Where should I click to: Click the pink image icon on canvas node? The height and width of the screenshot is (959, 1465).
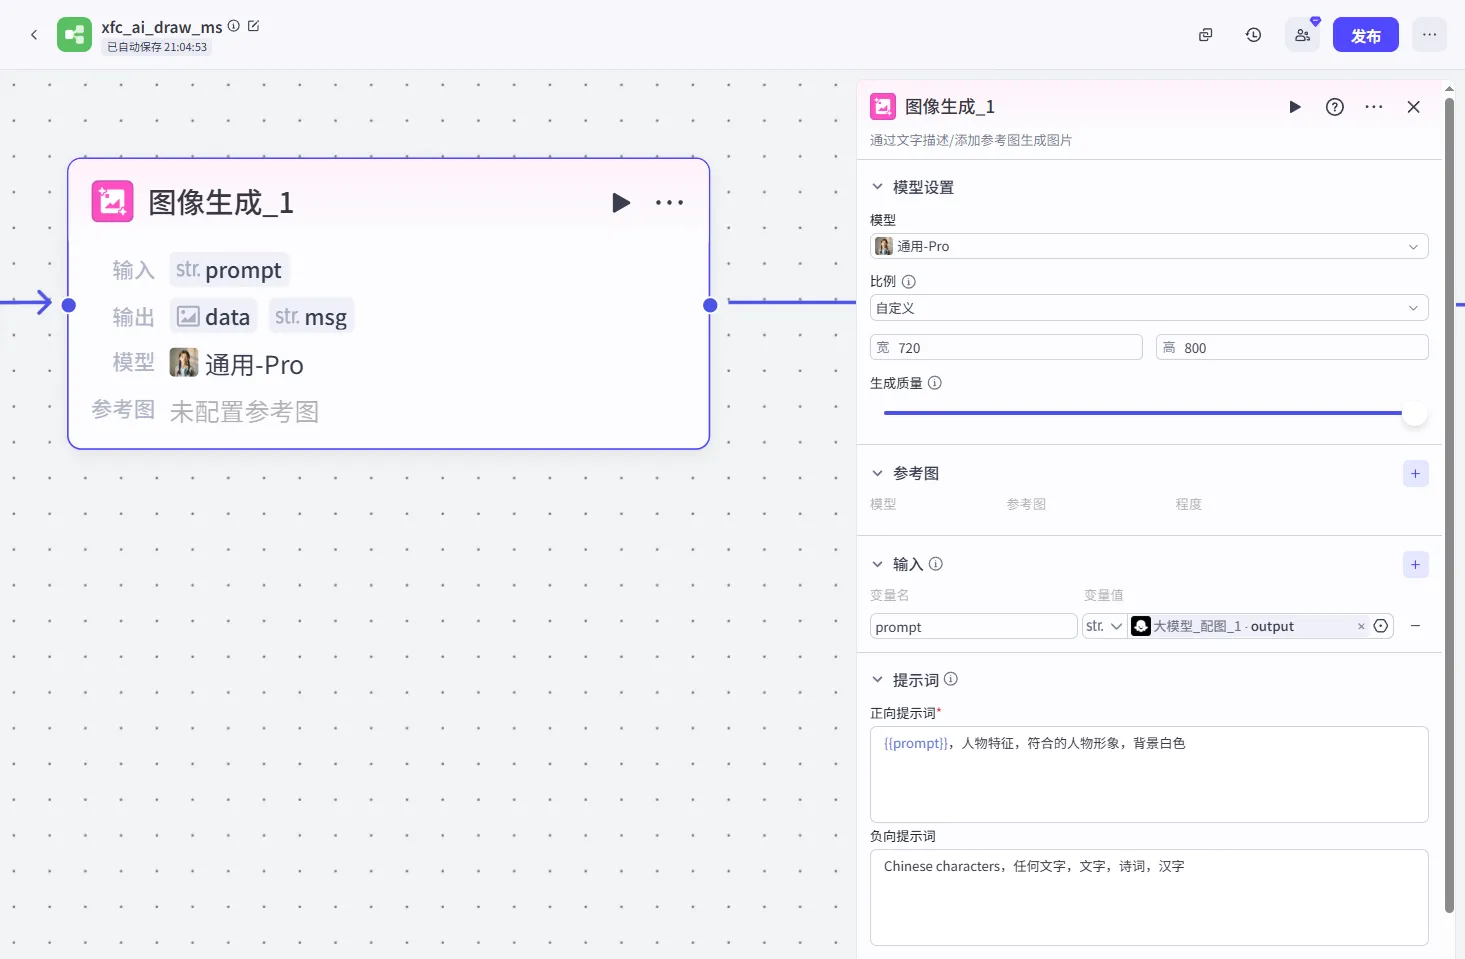[113, 201]
